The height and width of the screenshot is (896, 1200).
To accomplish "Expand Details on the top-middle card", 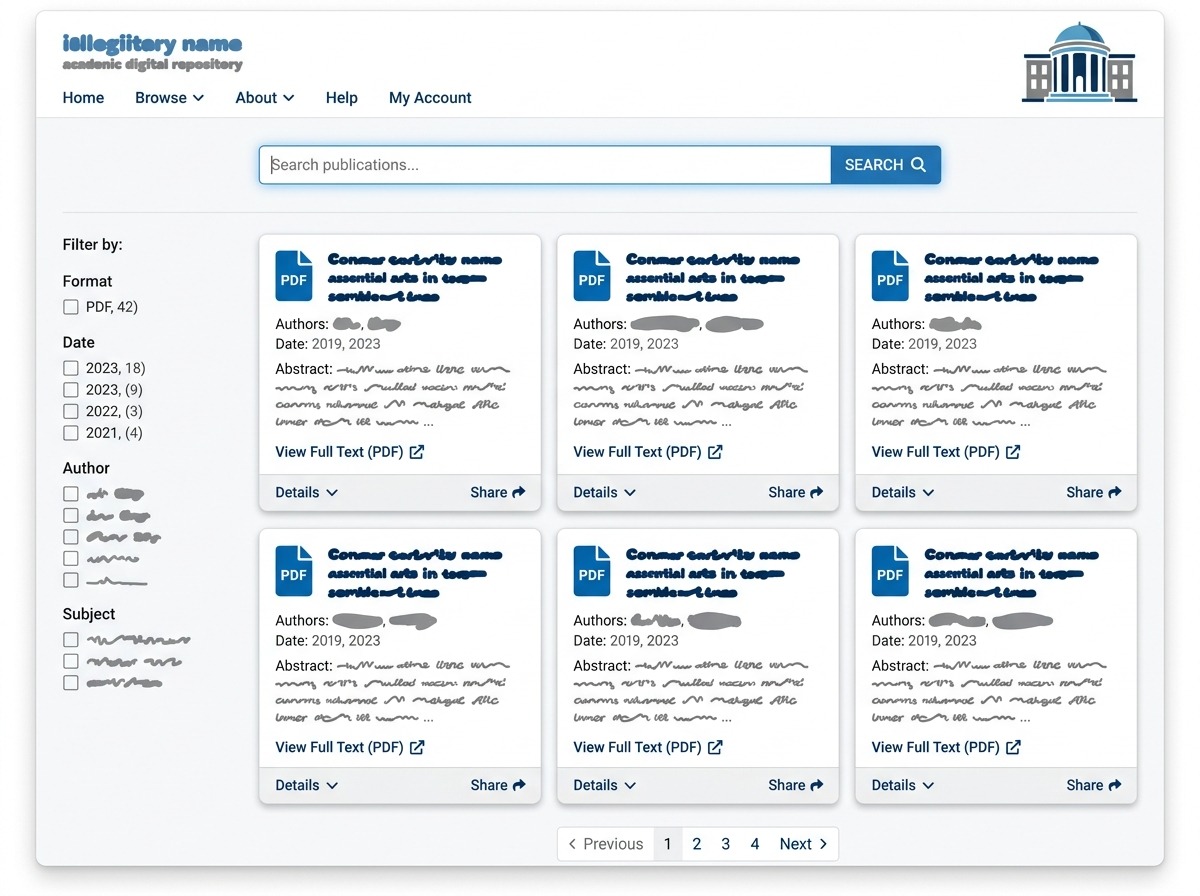I will pyautogui.click(x=605, y=492).
